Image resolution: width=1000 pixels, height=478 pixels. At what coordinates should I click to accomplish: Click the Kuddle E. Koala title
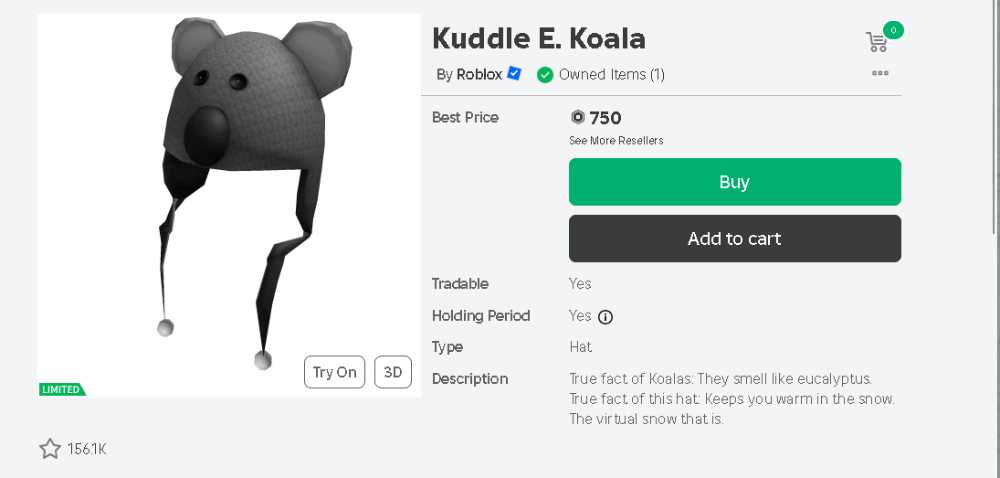coord(539,39)
